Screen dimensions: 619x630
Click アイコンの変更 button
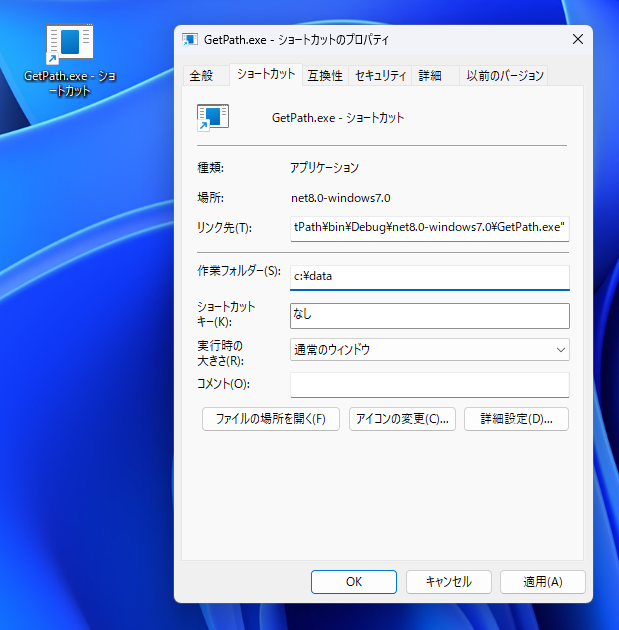[402, 419]
